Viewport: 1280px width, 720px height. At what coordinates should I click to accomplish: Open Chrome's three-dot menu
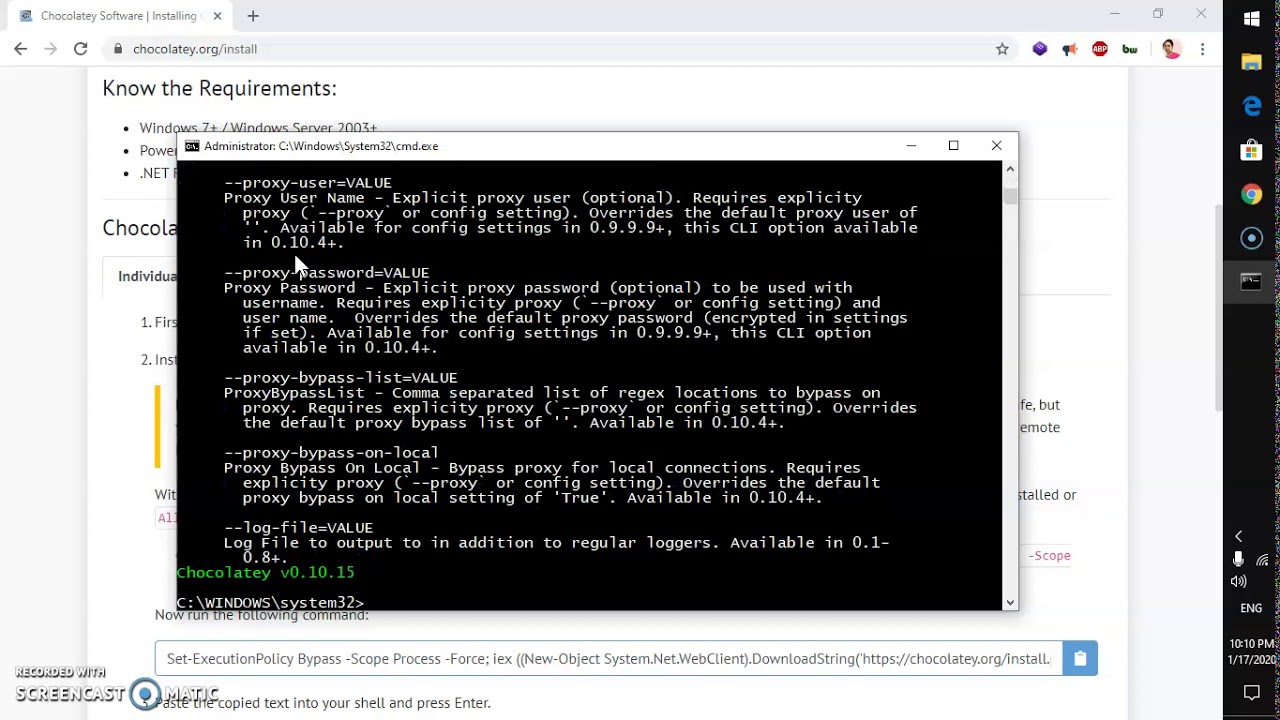coord(1202,49)
